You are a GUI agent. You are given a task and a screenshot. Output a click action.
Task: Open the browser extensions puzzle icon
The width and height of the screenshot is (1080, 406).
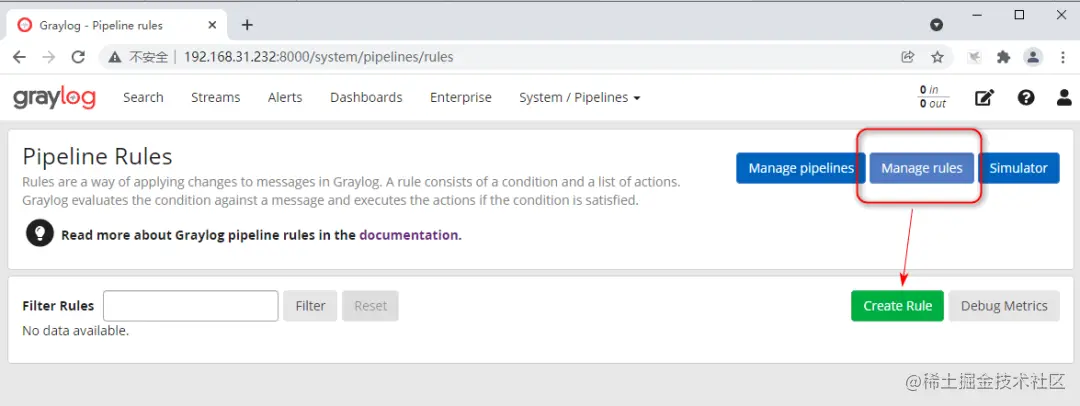coord(1004,57)
